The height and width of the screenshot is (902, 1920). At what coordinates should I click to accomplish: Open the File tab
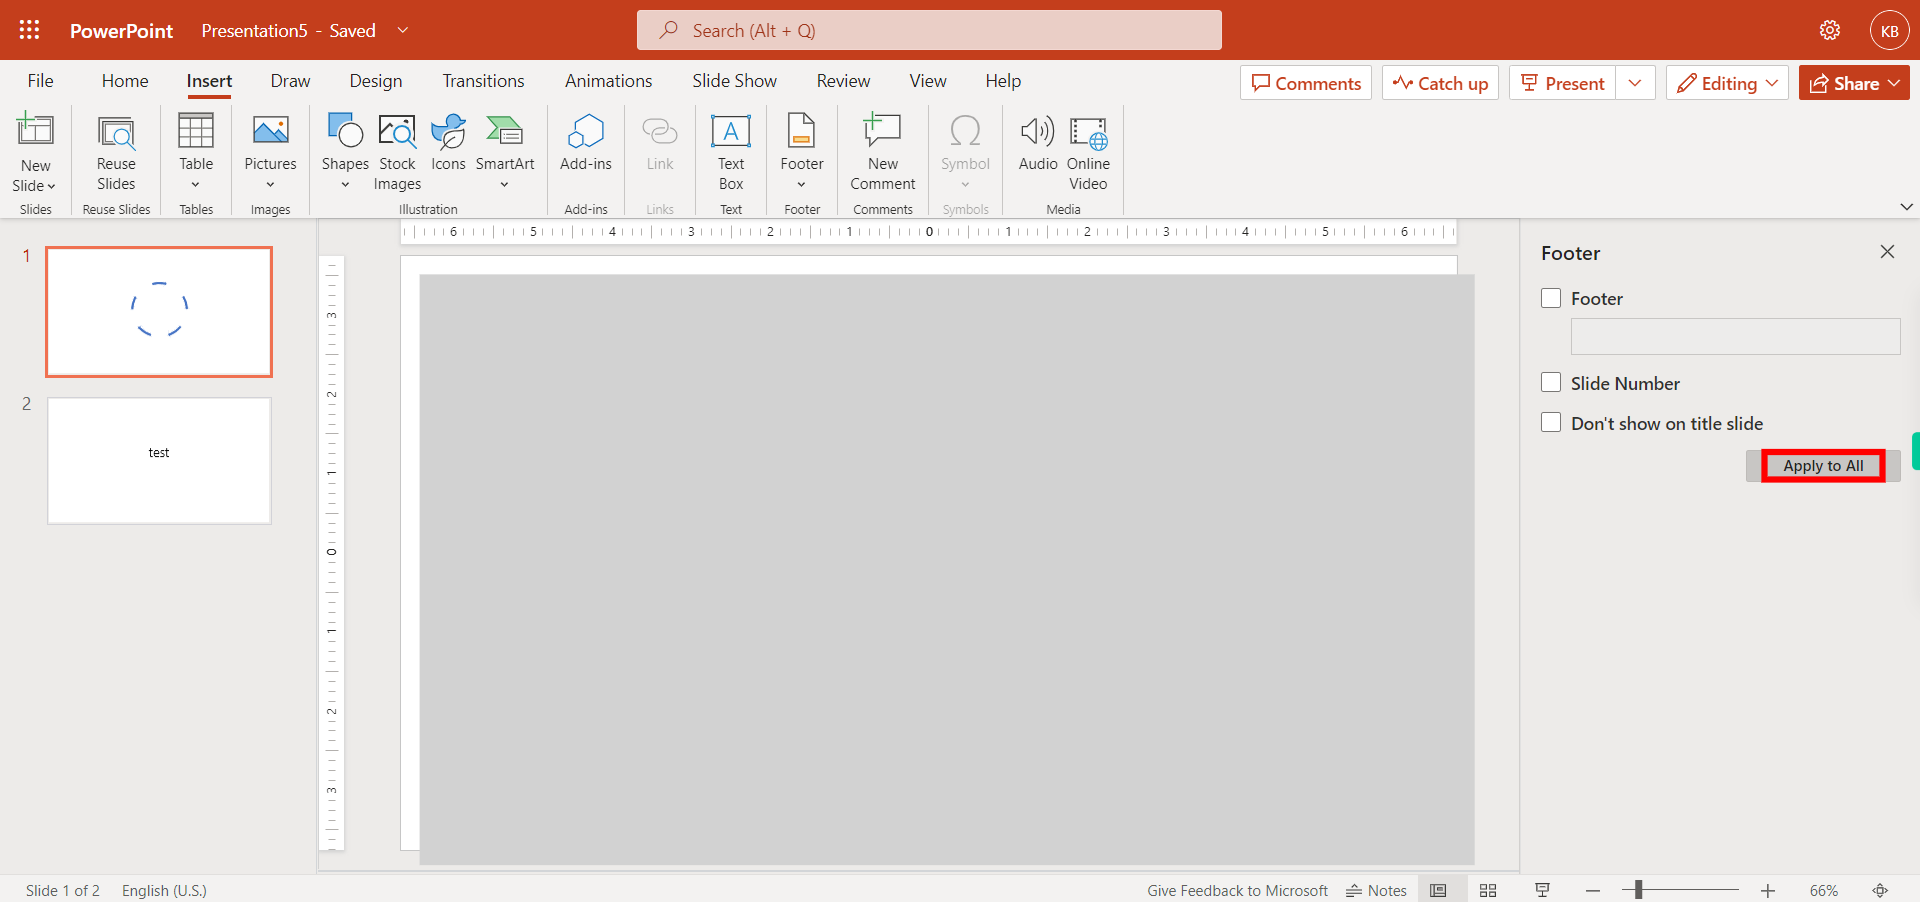(41, 81)
